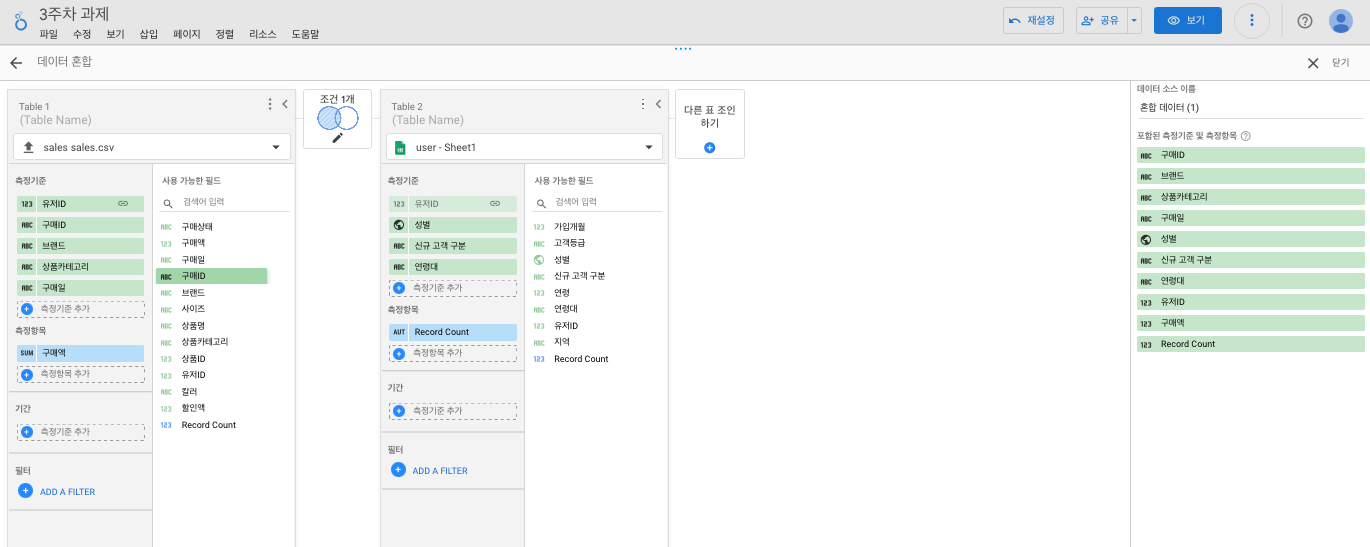Open the 수정 menu

pos(82,34)
